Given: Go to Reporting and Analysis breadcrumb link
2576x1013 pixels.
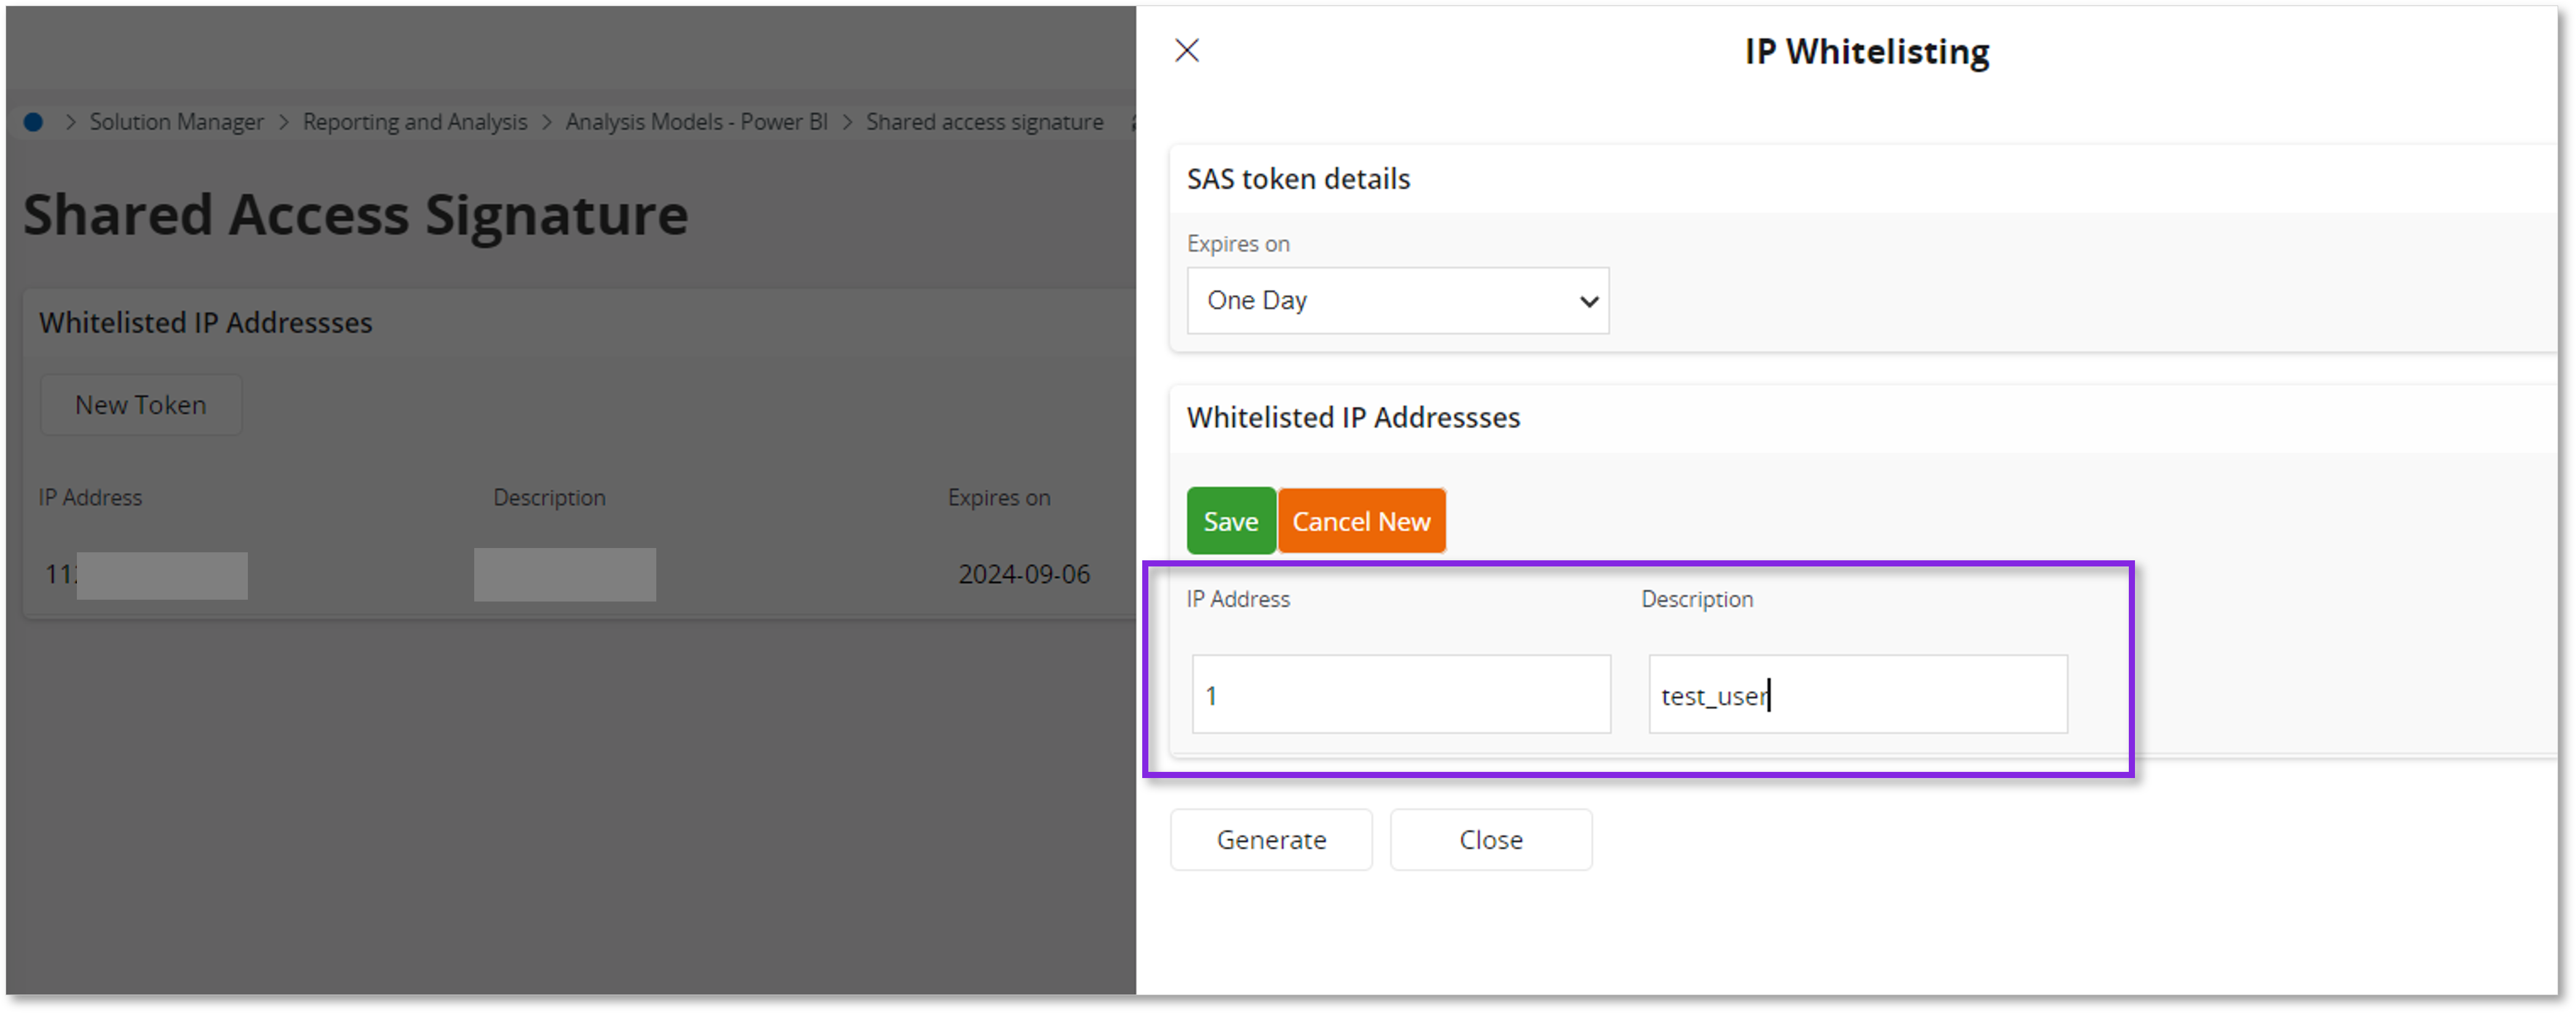Looking at the screenshot, I should [x=415, y=122].
